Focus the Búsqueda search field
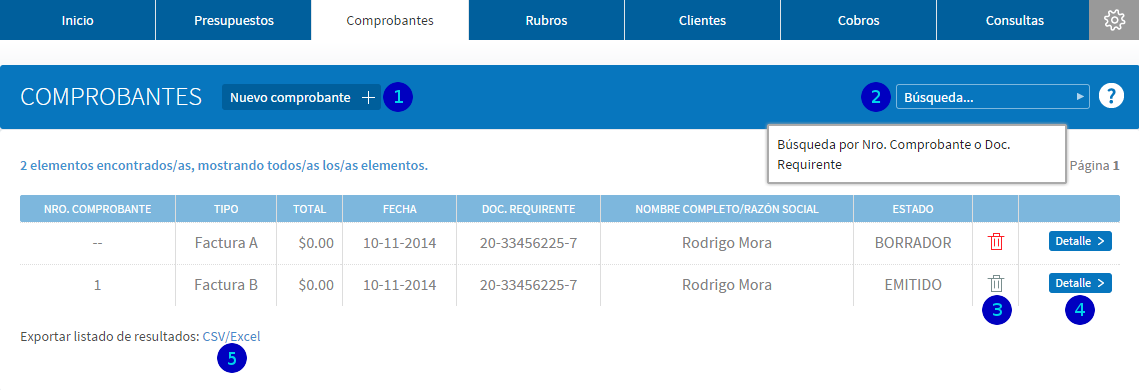 coord(993,97)
